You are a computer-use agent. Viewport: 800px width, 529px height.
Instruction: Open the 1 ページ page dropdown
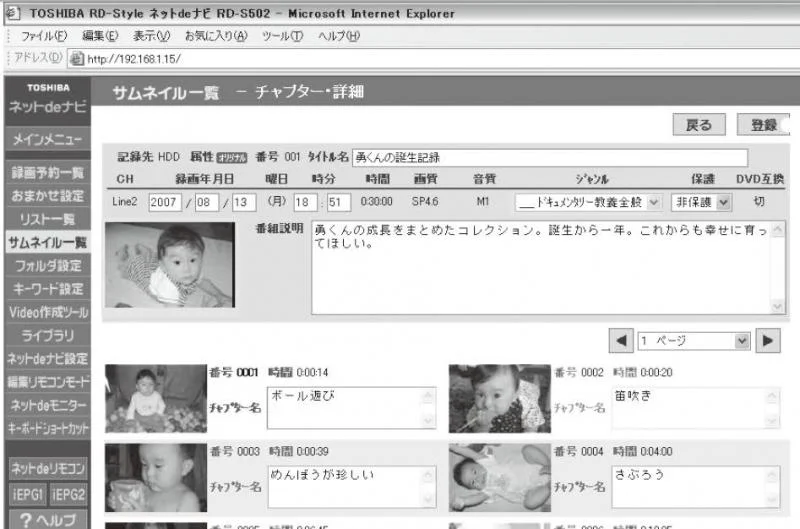coord(694,341)
